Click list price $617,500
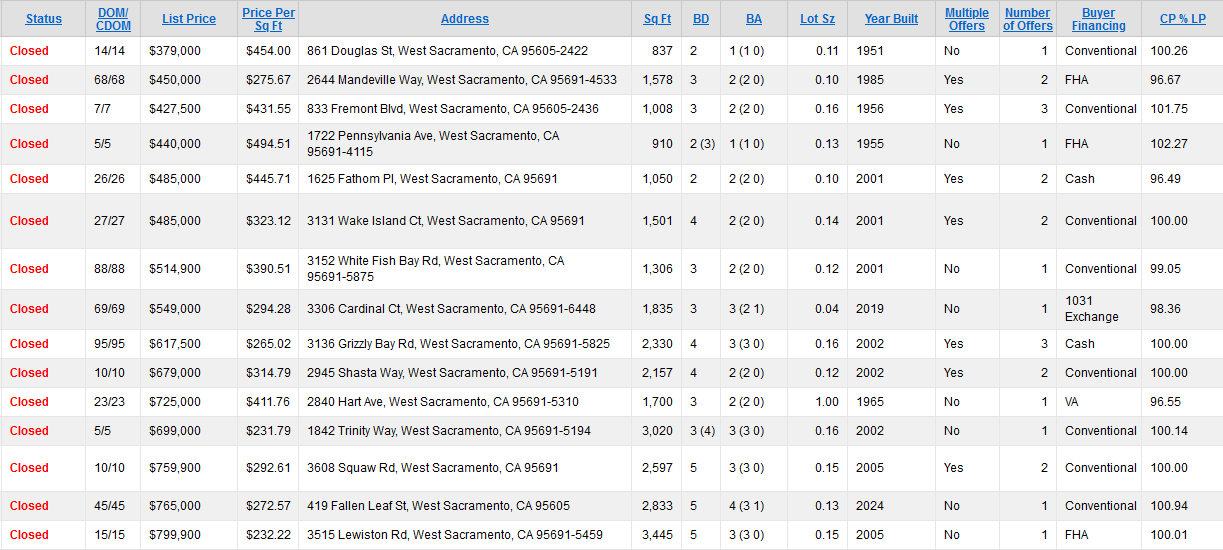The height and width of the screenshot is (550, 1223). click(175, 344)
